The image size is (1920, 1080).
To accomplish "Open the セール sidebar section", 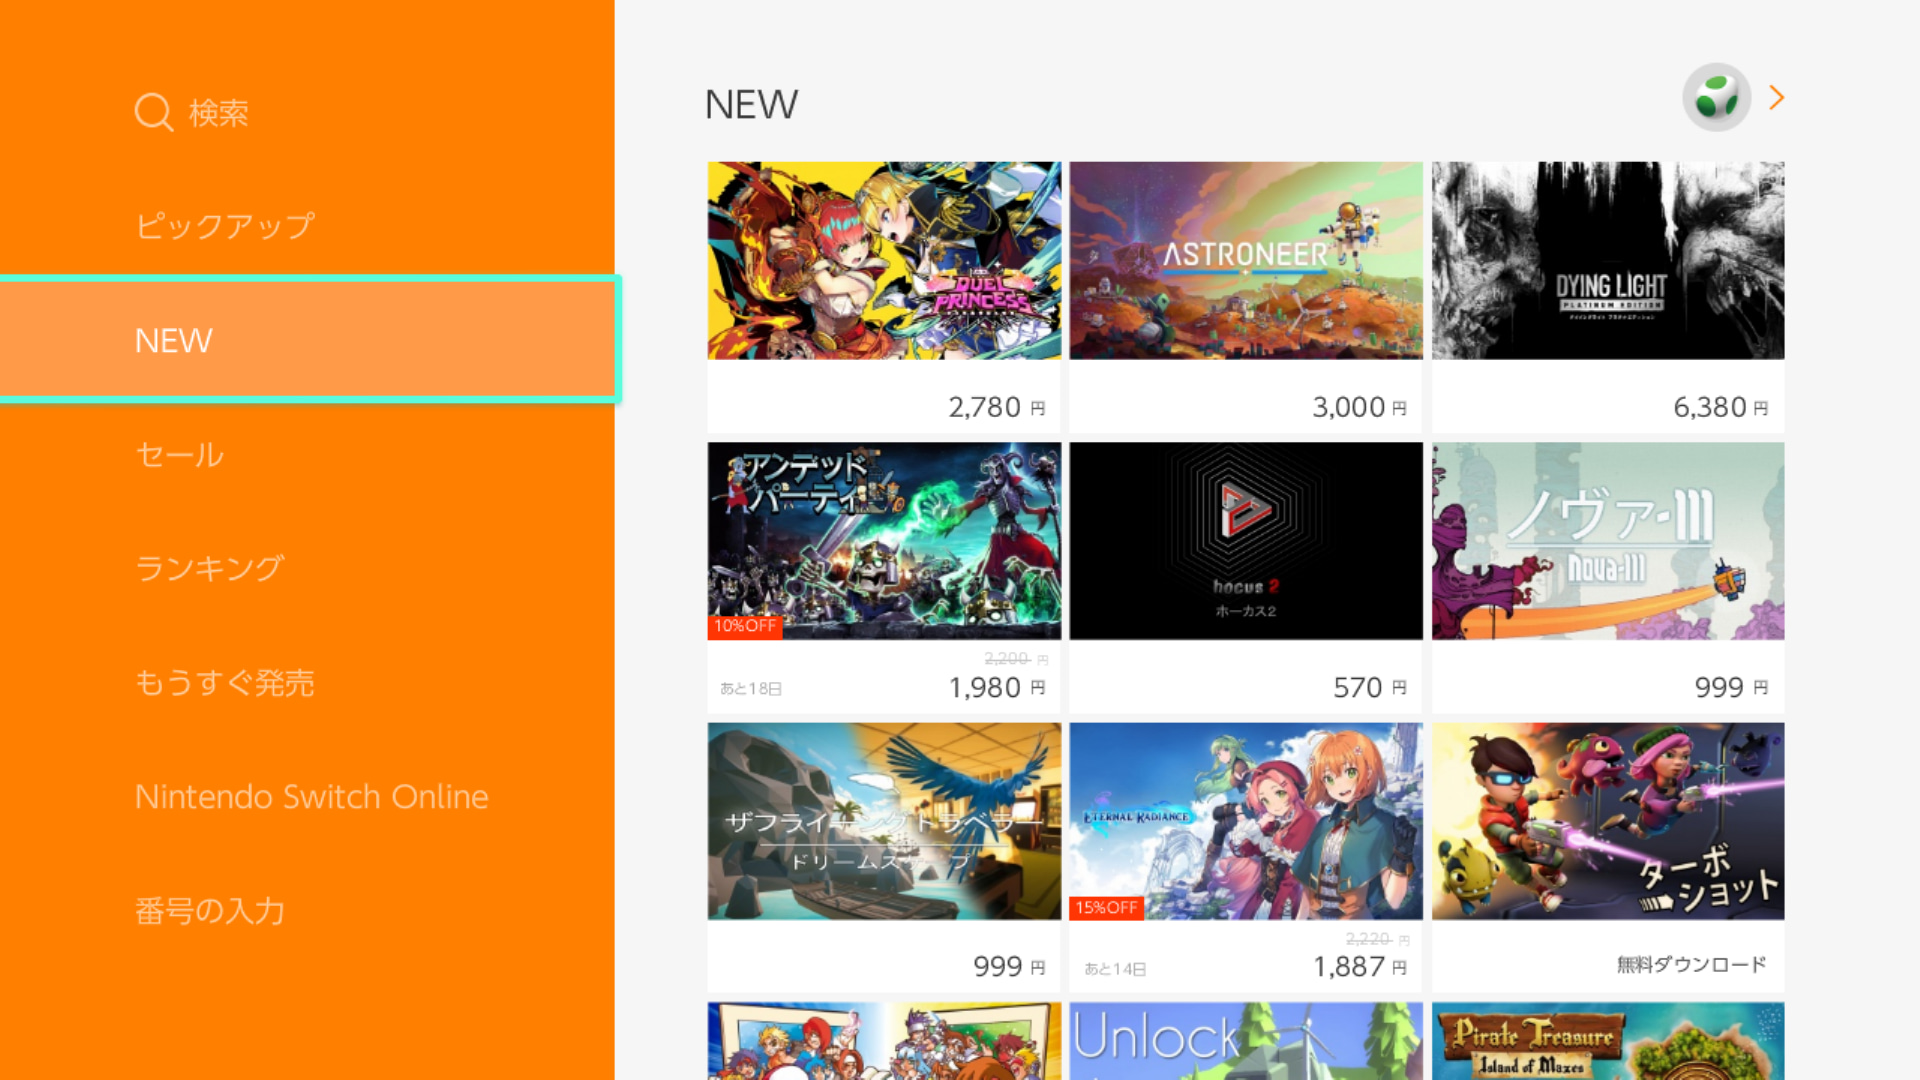I will (180, 454).
